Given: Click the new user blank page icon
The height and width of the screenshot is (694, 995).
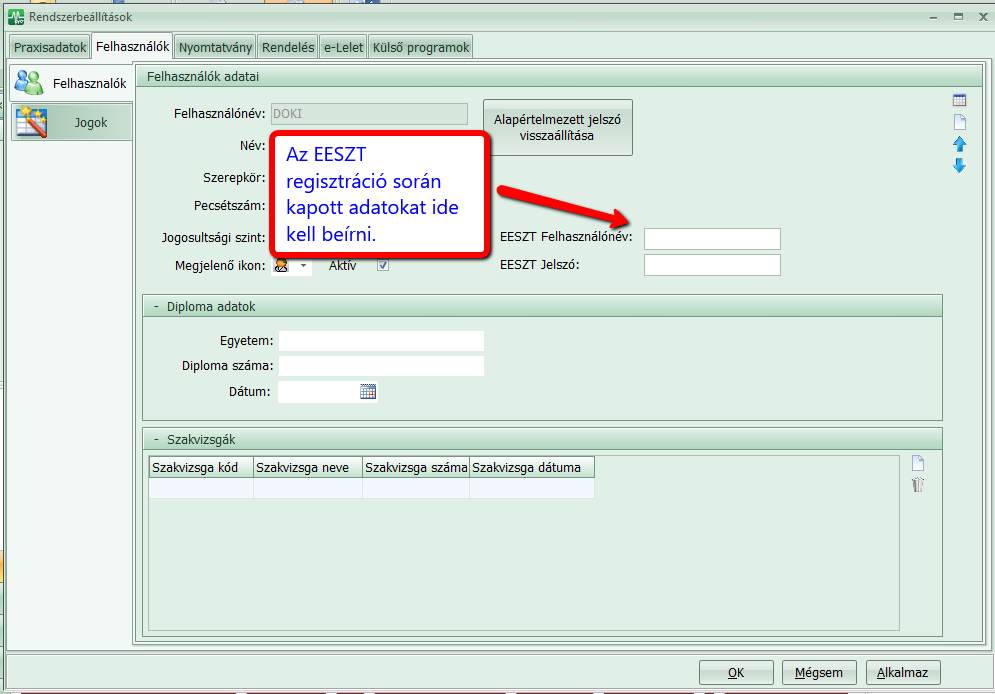Looking at the screenshot, I should coord(959,122).
